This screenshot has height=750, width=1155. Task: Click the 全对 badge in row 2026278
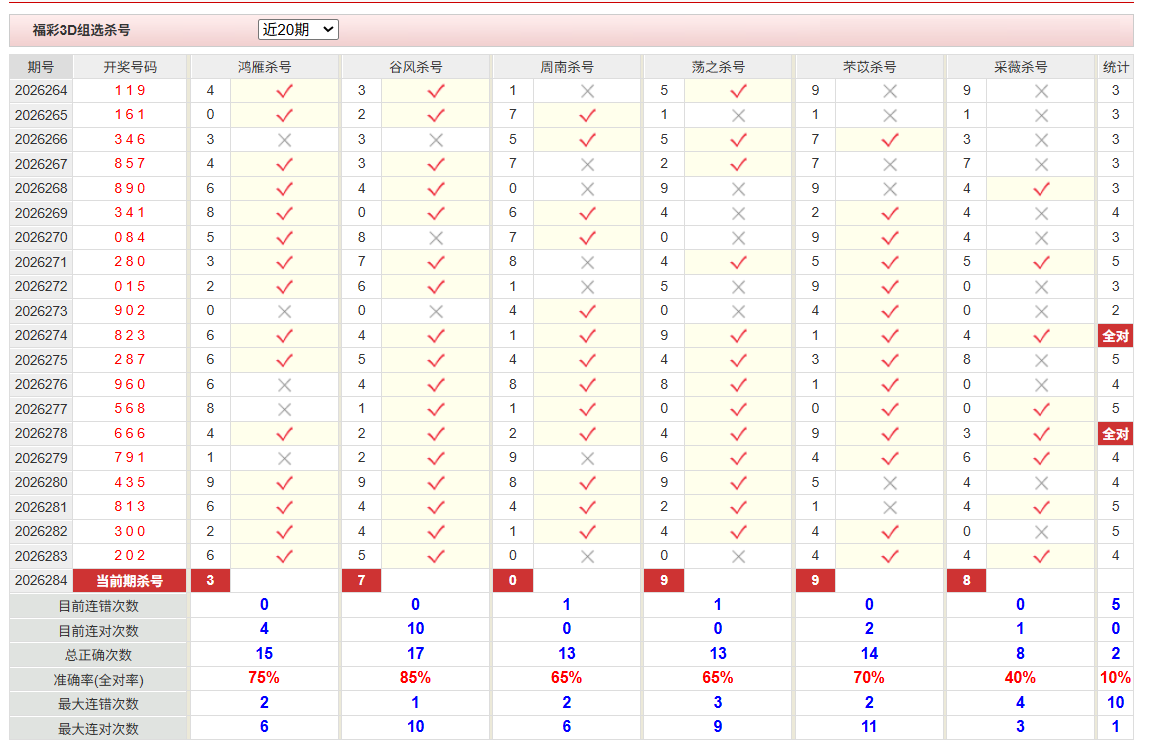click(x=1115, y=434)
